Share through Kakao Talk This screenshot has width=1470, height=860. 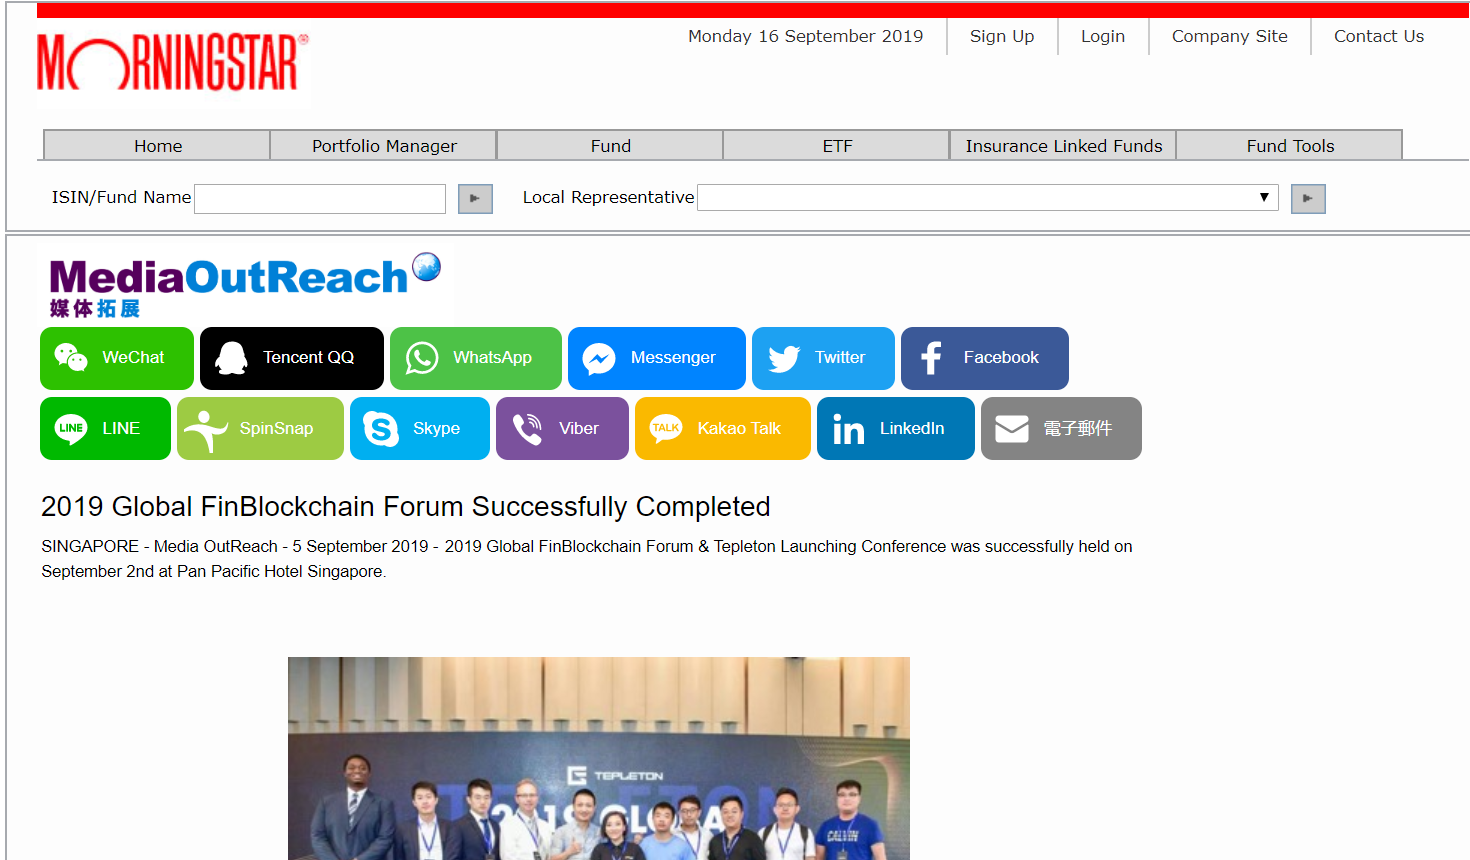tap(722, 428)
